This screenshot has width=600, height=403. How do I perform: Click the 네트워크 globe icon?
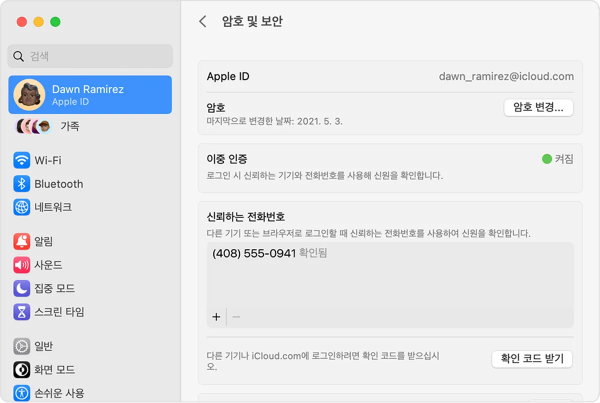tap(22, 207)
